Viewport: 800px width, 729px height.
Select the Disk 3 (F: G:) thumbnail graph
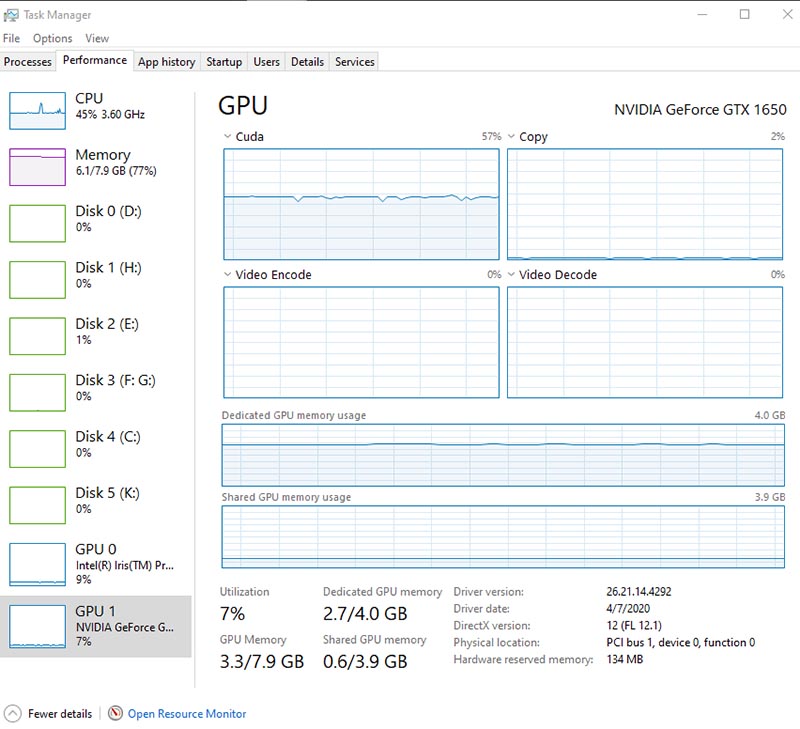click(x=37, y=392)
